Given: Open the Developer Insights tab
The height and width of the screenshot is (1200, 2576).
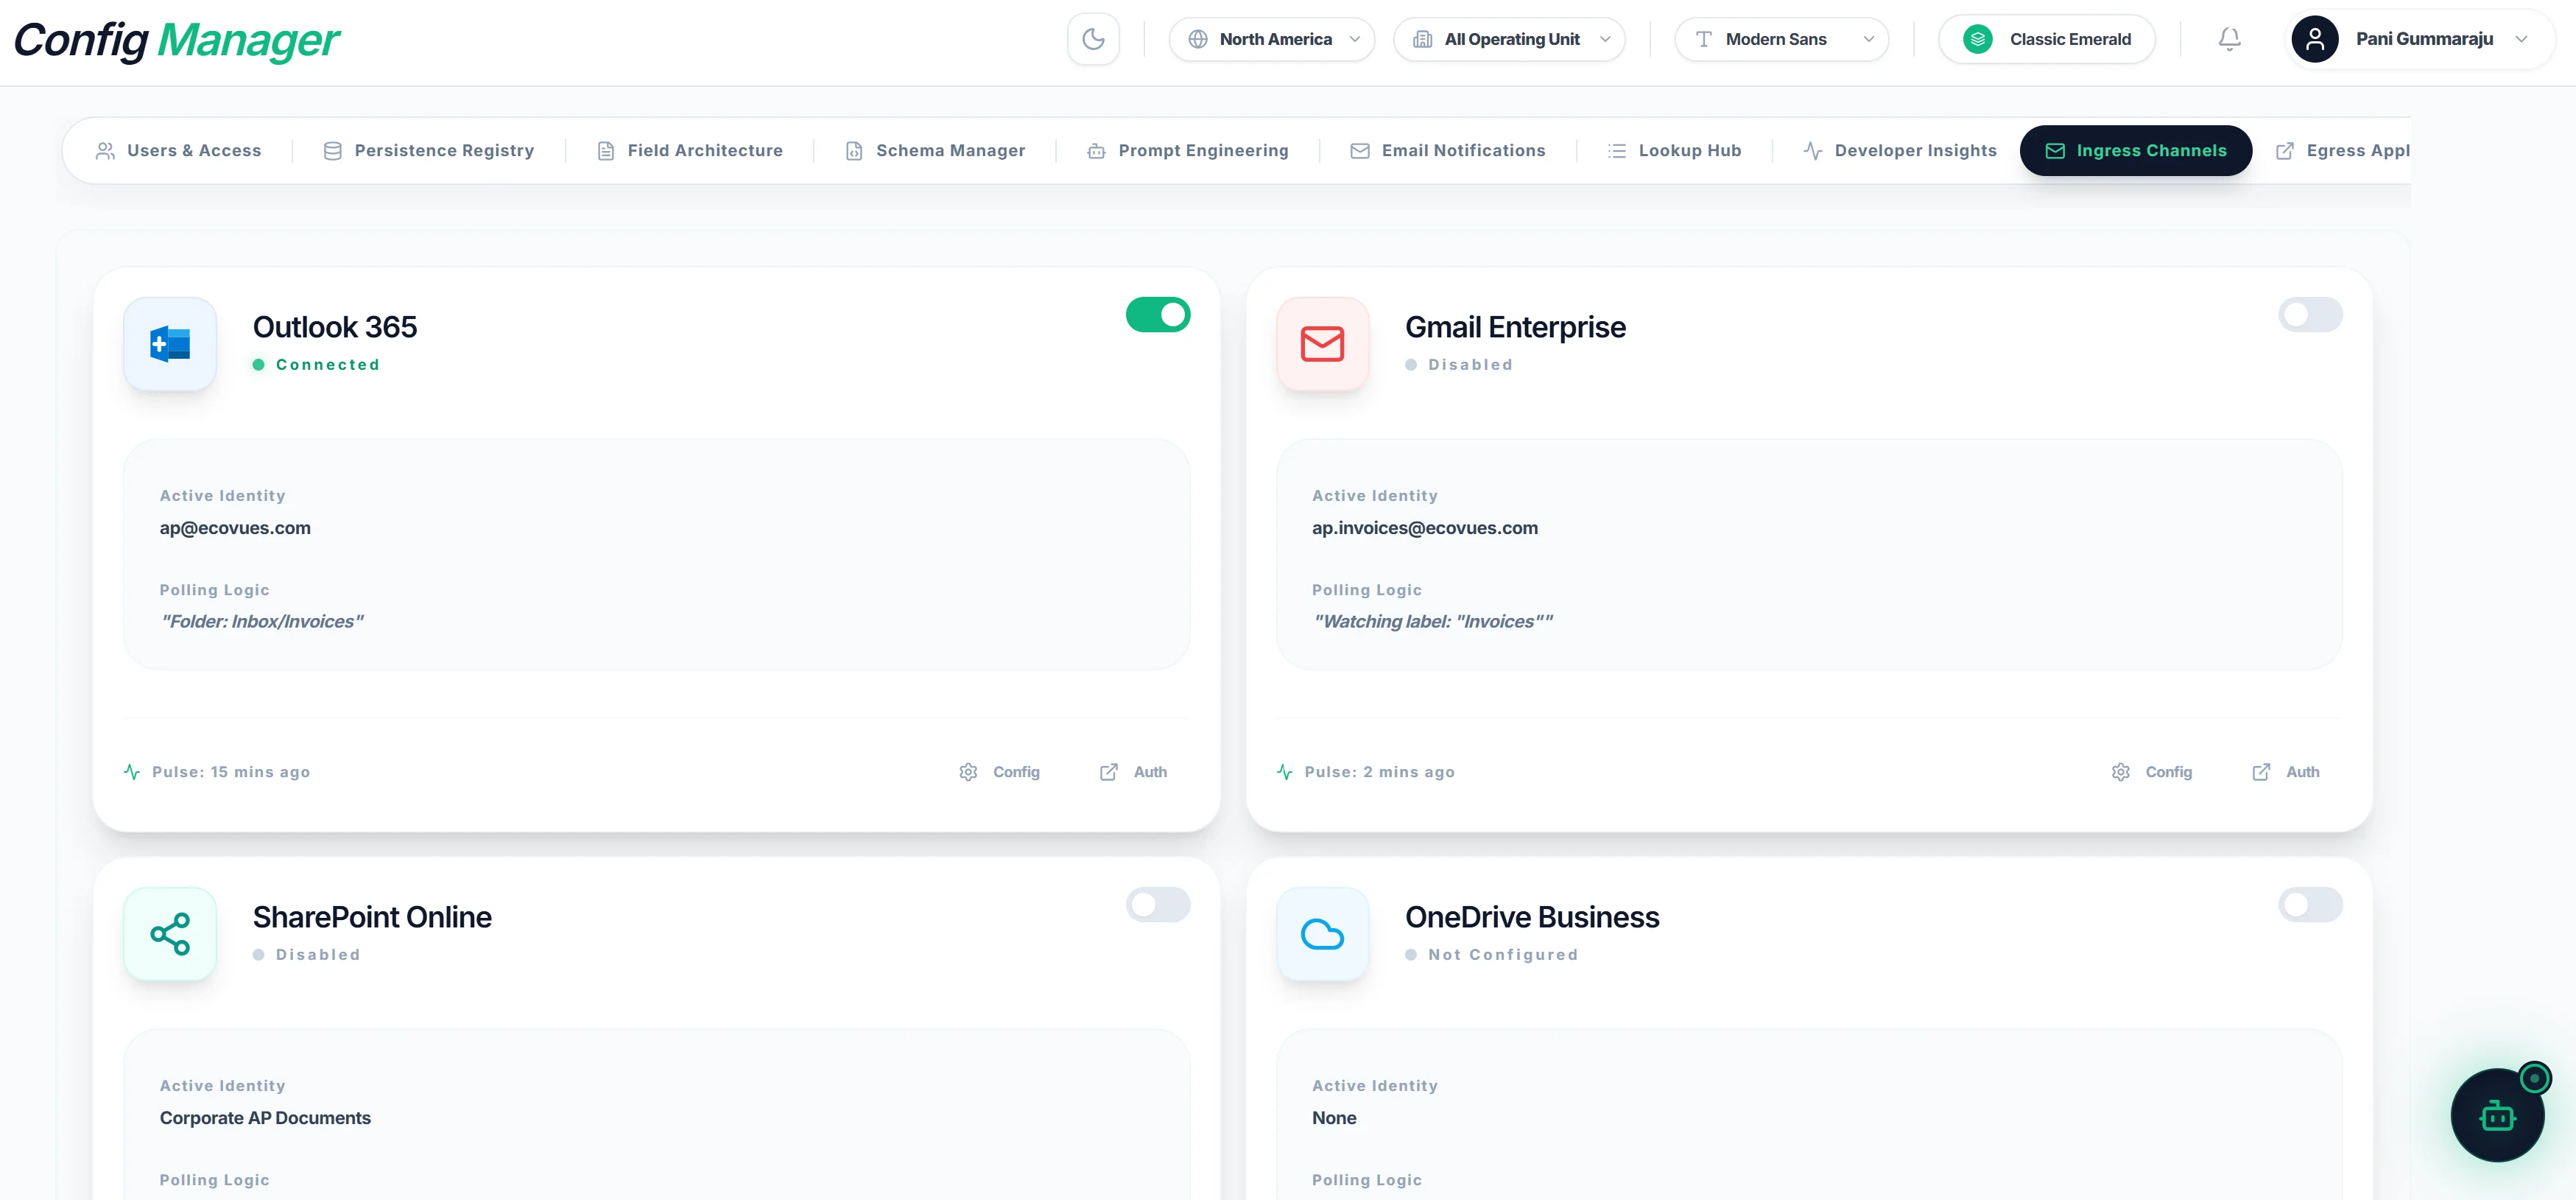Looking at the screenshot, I should pos(1900,151).
